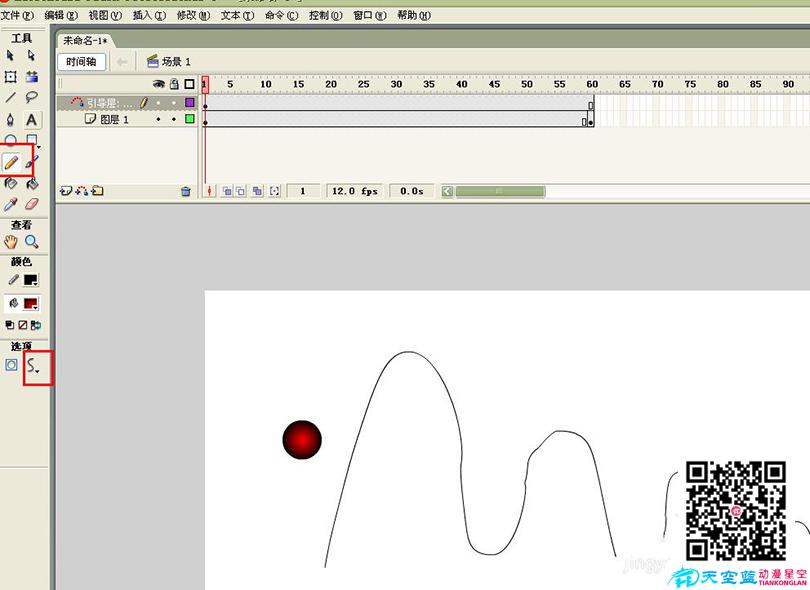Switch to the 未命名-1* document tab
Screen dimensions: 810x590
[85, 40]
